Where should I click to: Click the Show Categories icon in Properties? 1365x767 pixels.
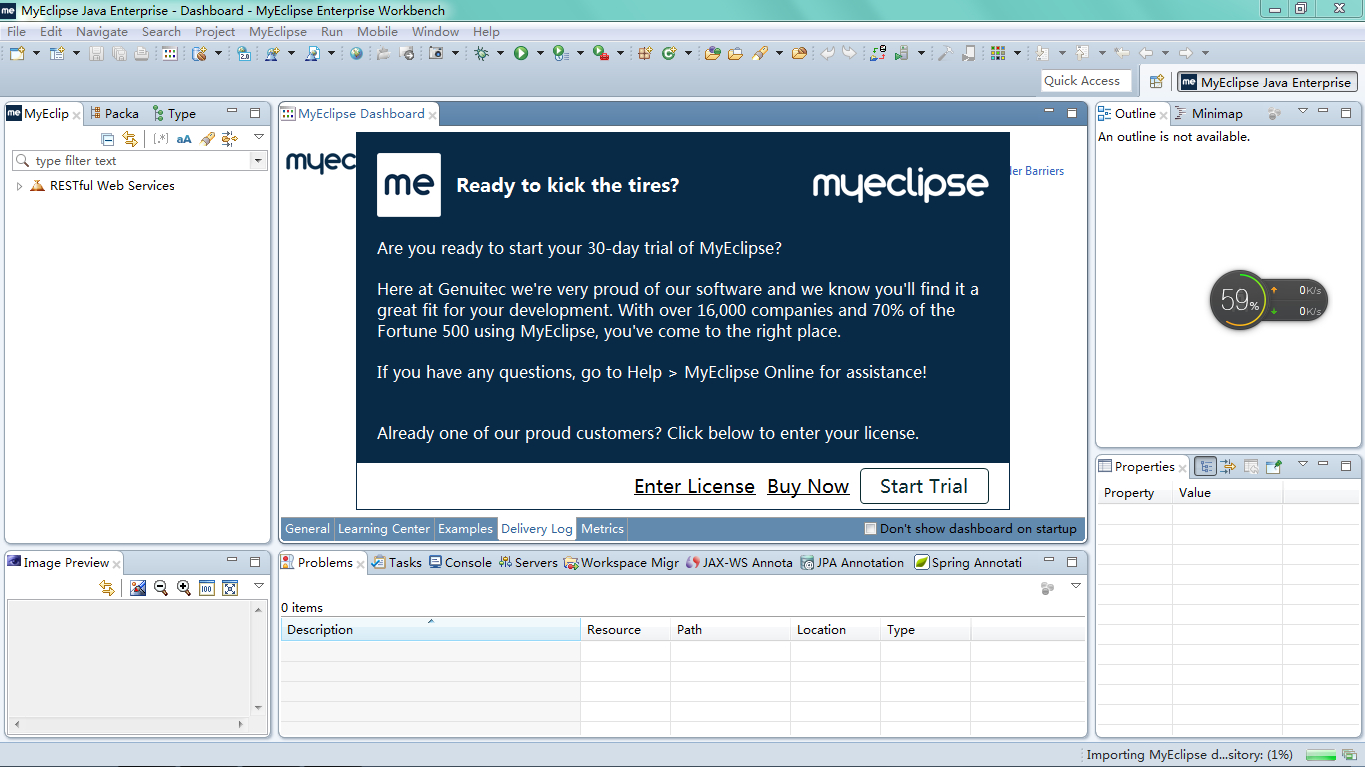[x=1206, y=466]
